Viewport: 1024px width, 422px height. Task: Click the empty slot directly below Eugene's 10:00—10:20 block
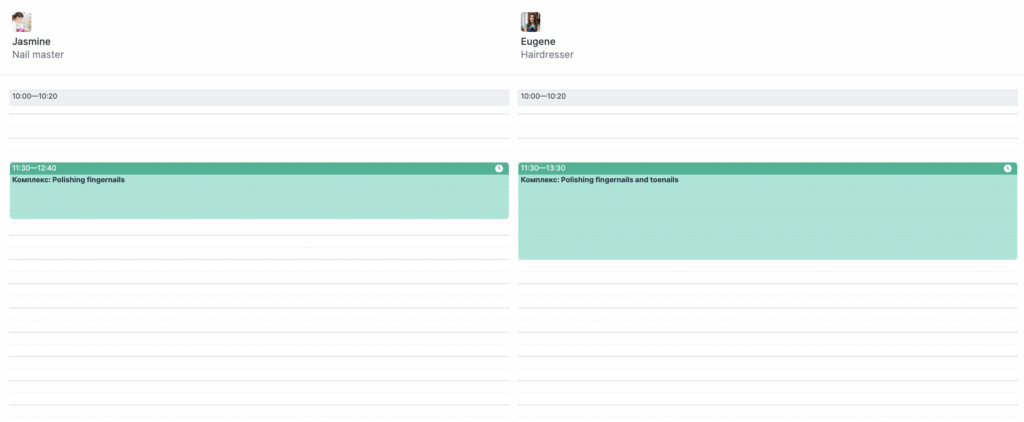click(x=767, y=109)
